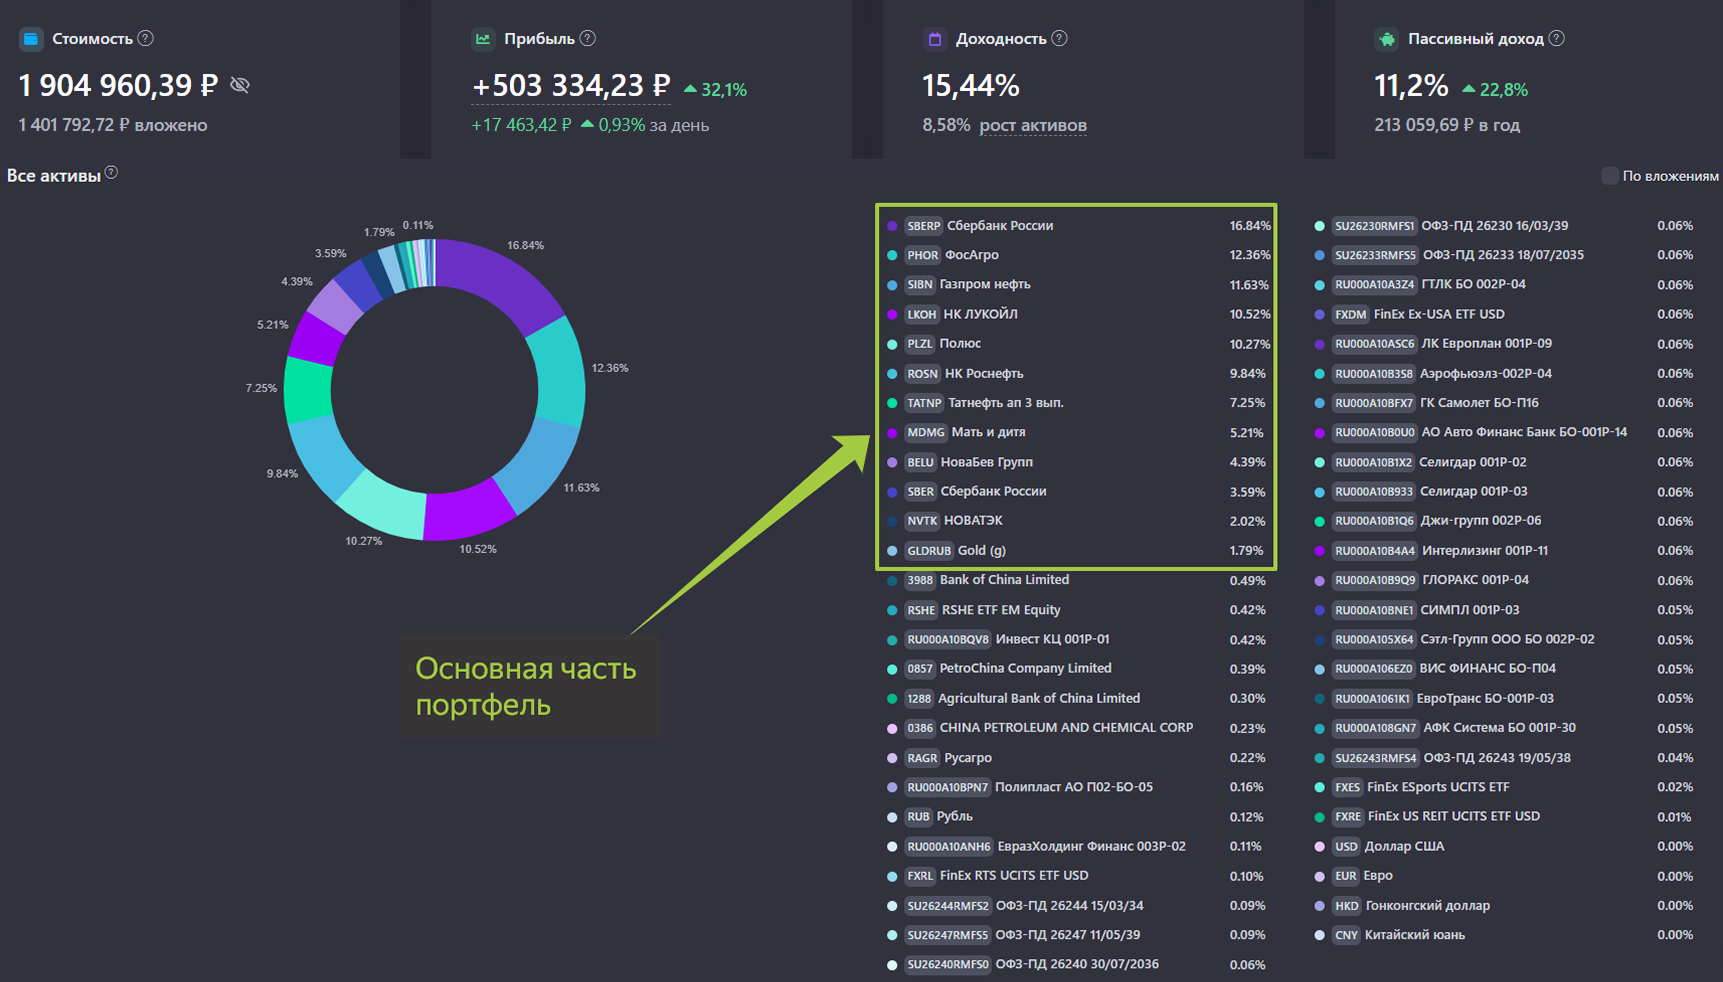Select Джи-групп 002Р-06 row
The height and width of the screenshot is (982, 1723).
[x=1505, y=521]
